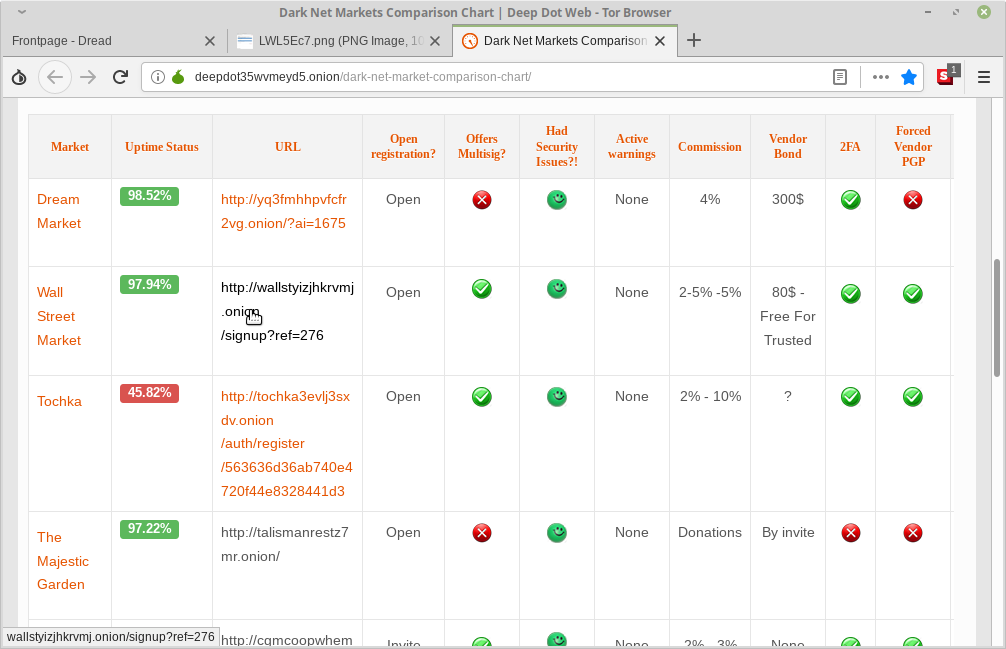Go forward to next page
The width and height of the screenshot is (1006, 649).
pyautogui.click(x=88, y=78)
